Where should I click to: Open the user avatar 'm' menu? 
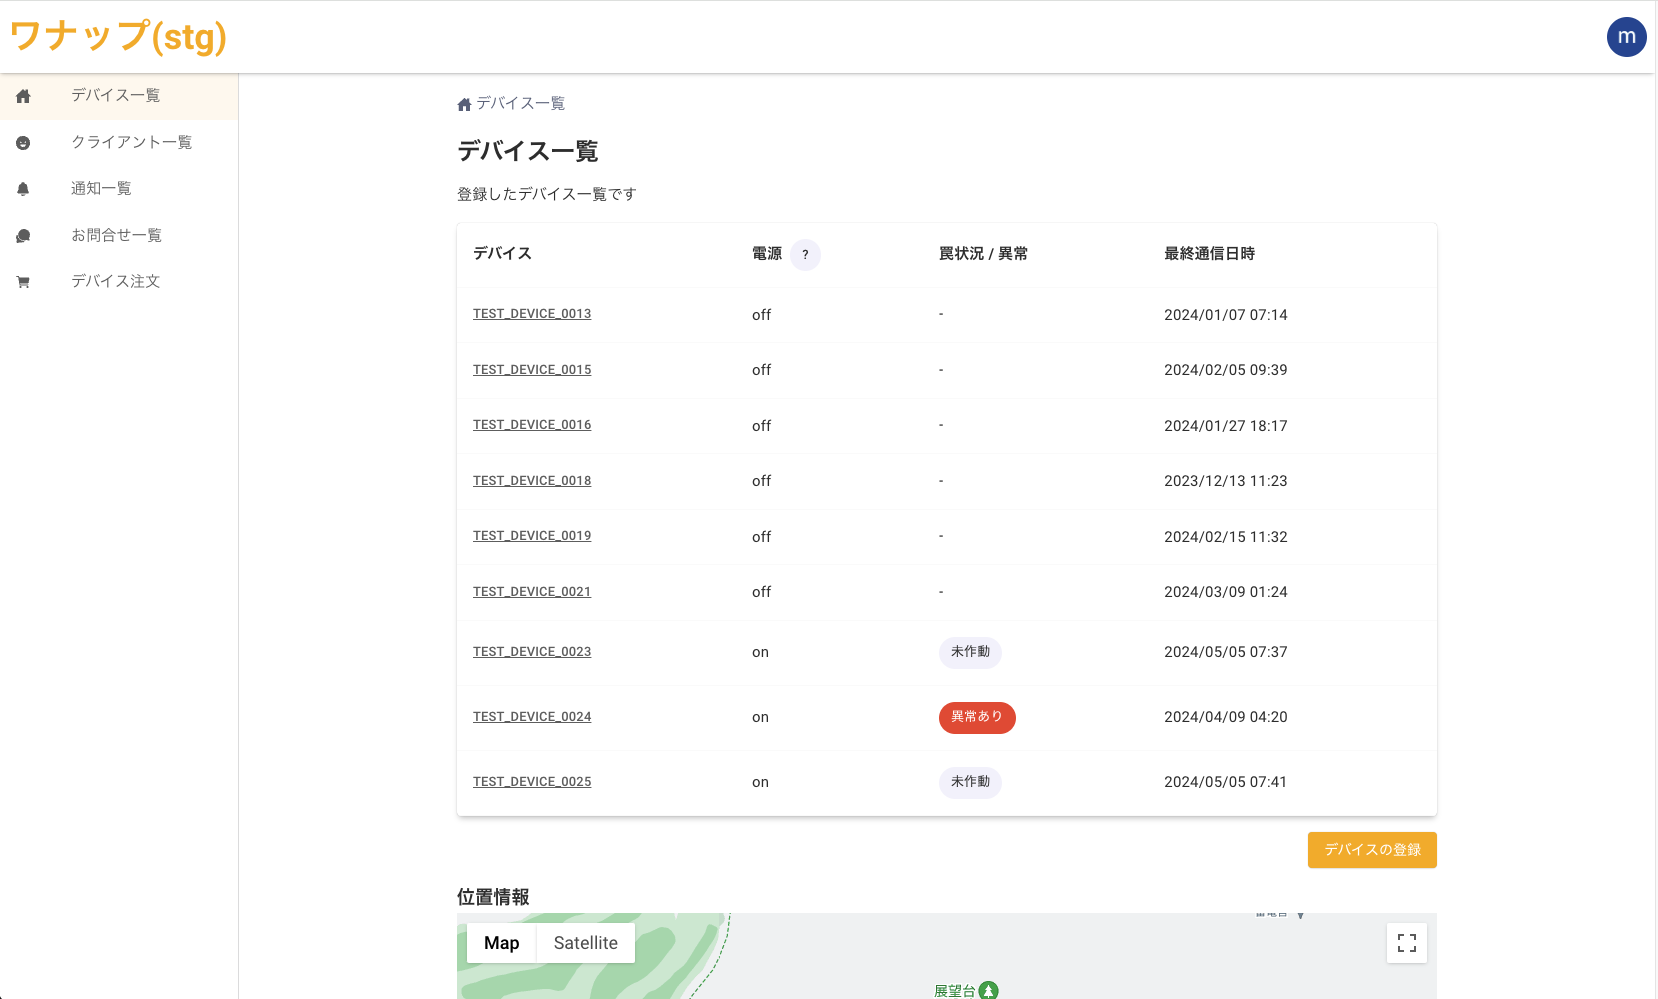pos(1627,37)
